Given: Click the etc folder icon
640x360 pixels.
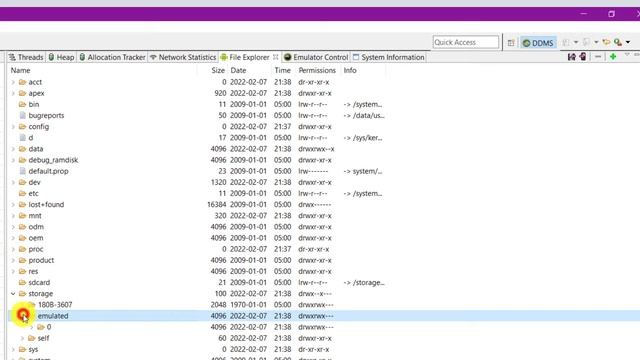Looking at the screenshot, I should coord(22,193).
